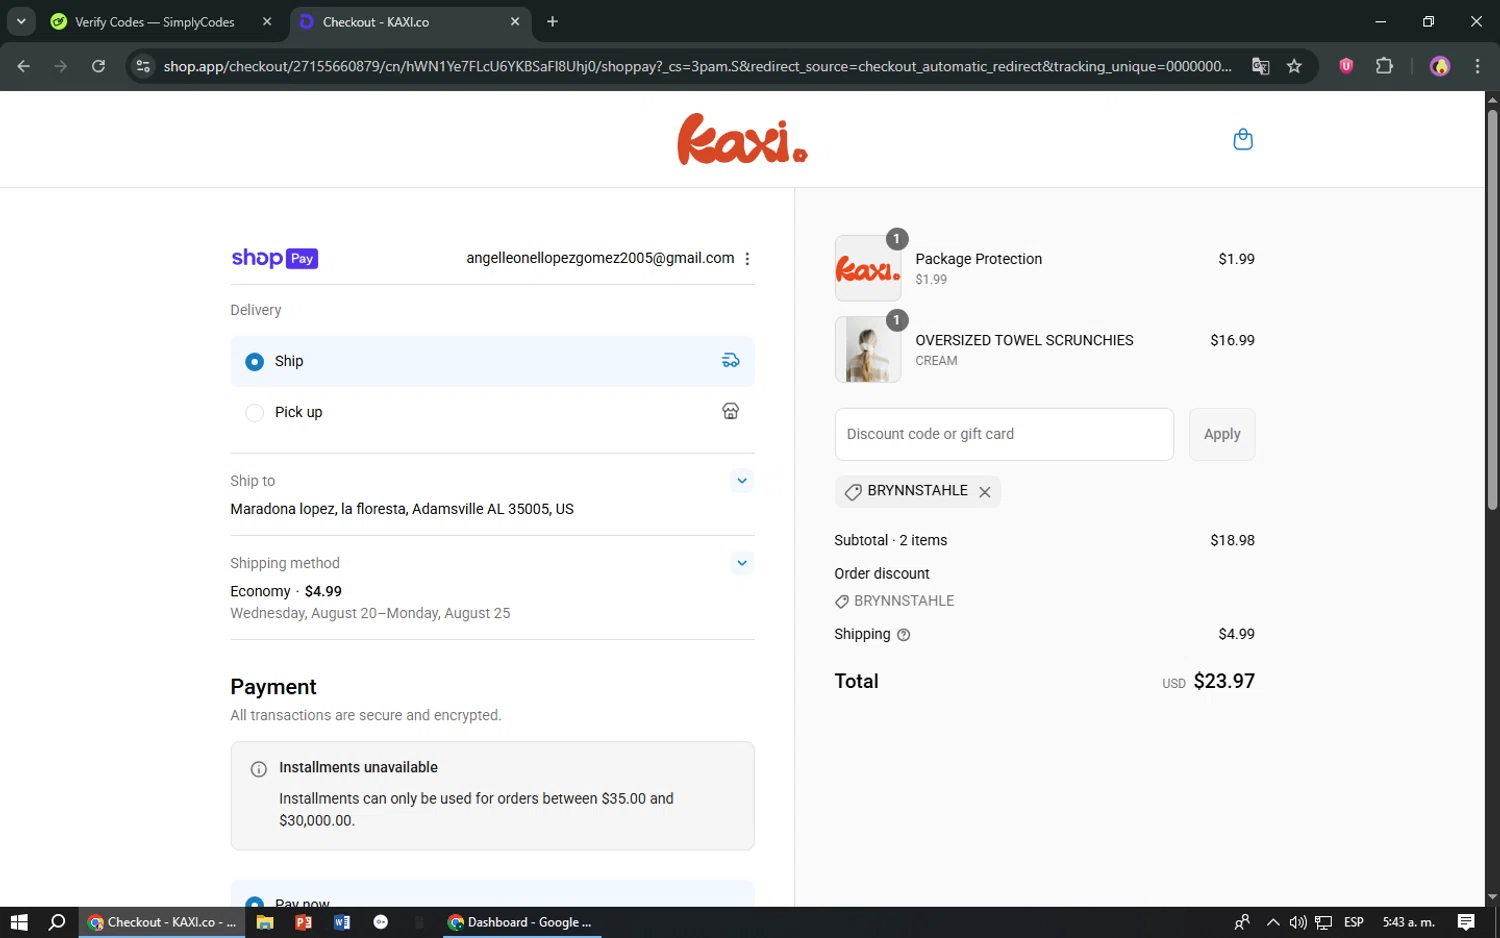Click the browser address bar URL
Screen dimensions: 1500x938
(697, 66)
